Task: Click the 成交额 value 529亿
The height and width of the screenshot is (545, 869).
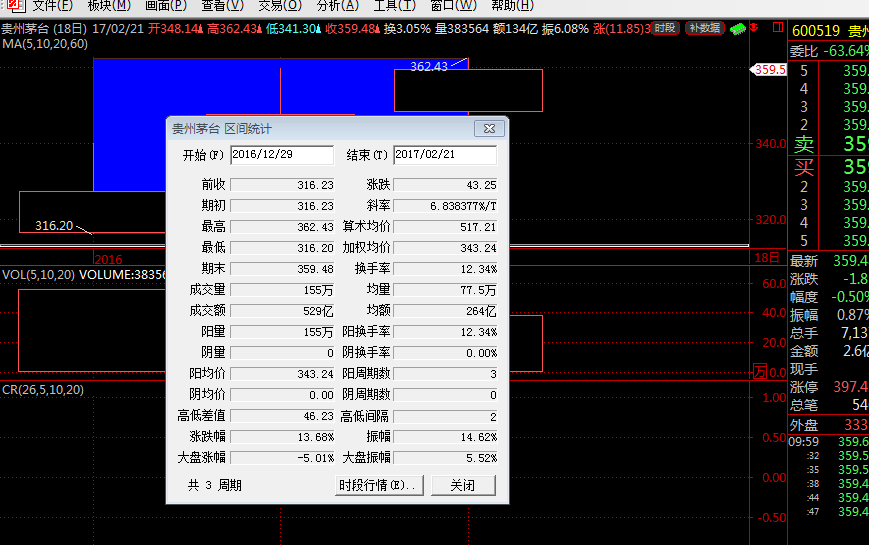Action: tap(282, 311)
